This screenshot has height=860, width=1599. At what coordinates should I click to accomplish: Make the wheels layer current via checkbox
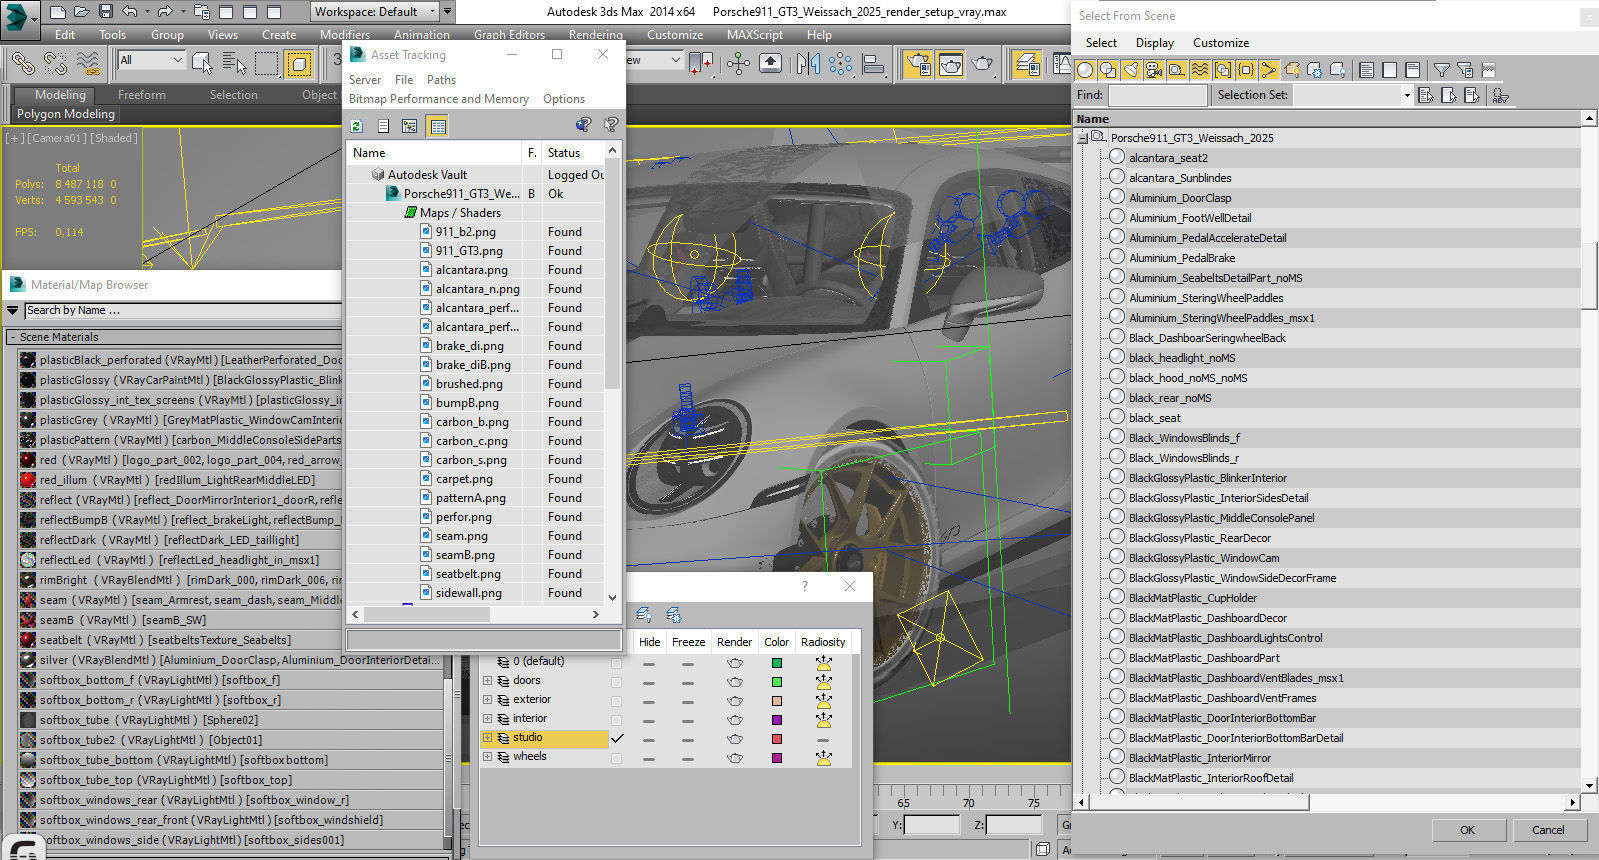tap(616, 758)
